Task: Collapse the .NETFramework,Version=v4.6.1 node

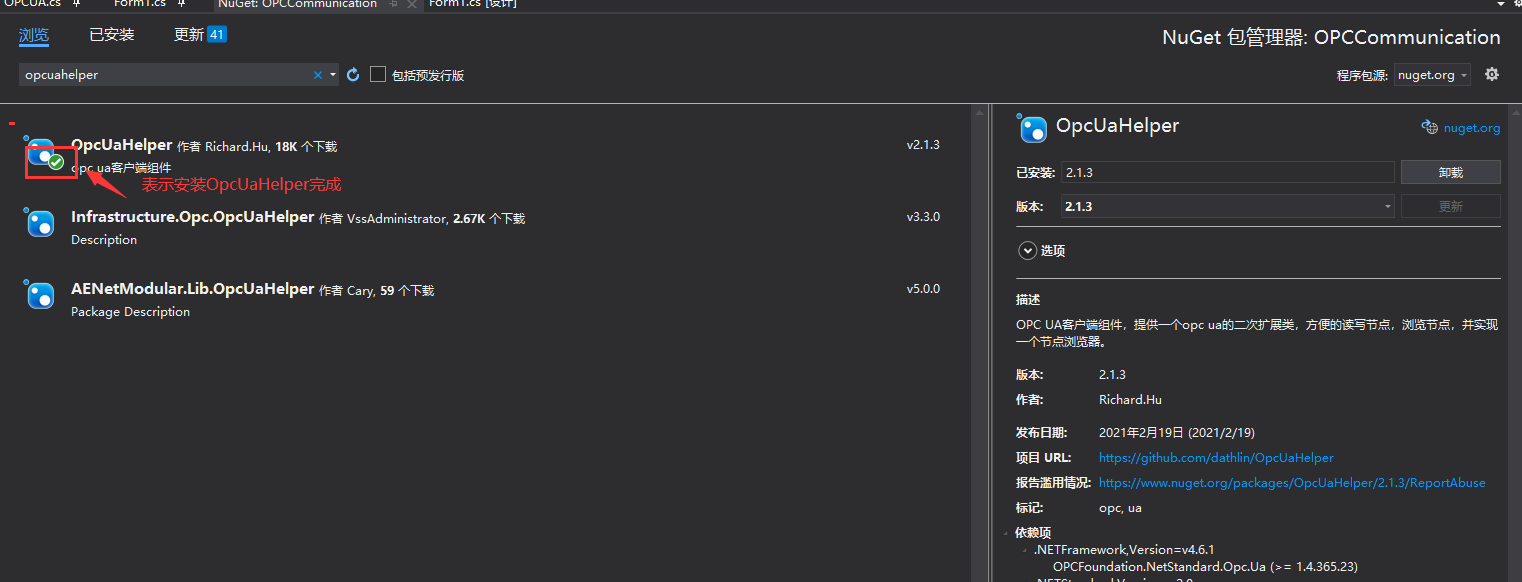Action: [x=1025, y=551]
